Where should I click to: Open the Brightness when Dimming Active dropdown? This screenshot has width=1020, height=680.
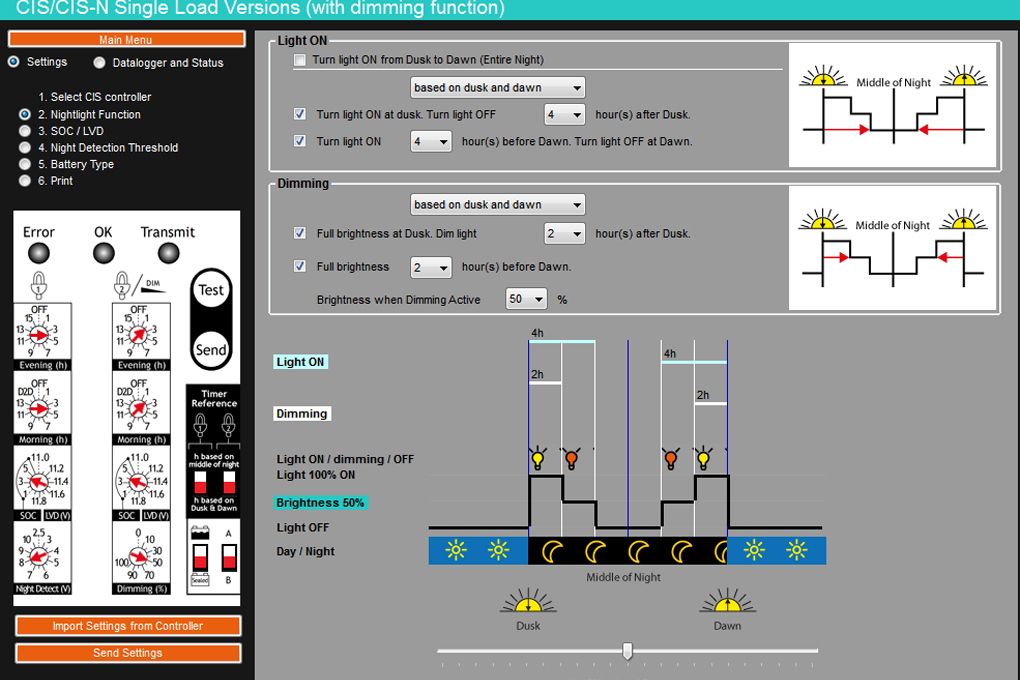[x=527, y=299]
